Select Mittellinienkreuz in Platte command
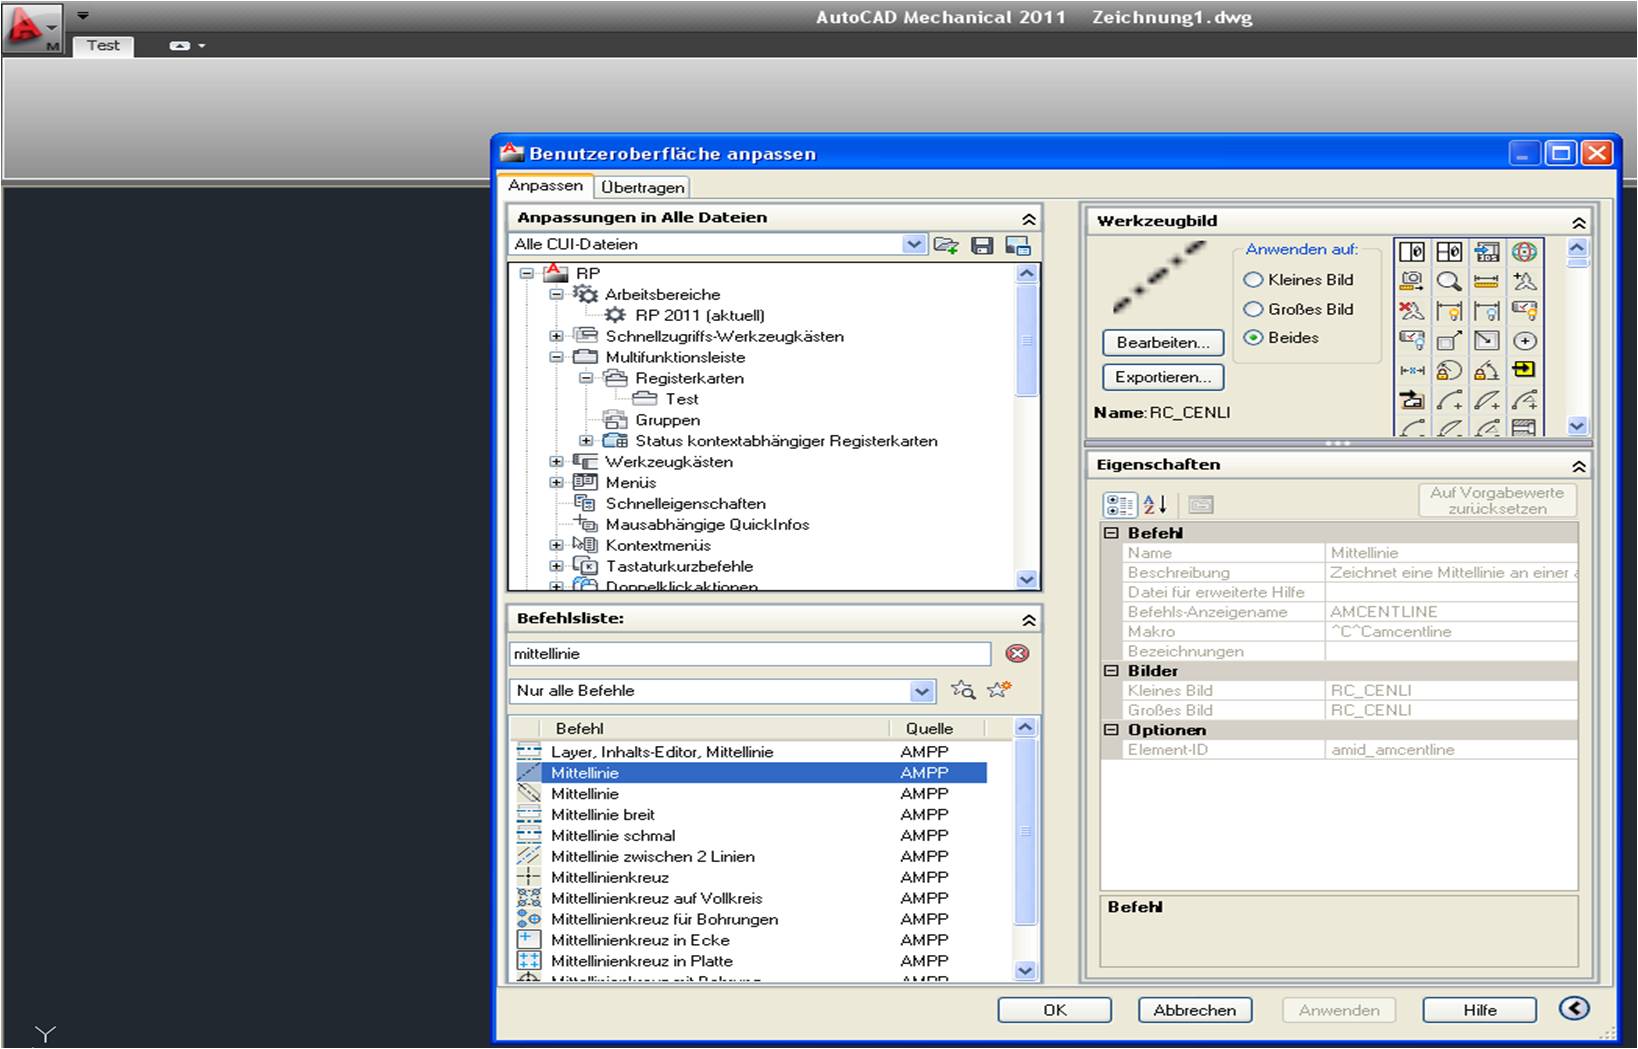The height and width of the screenshot is (1049, 1638). [749, 962]
